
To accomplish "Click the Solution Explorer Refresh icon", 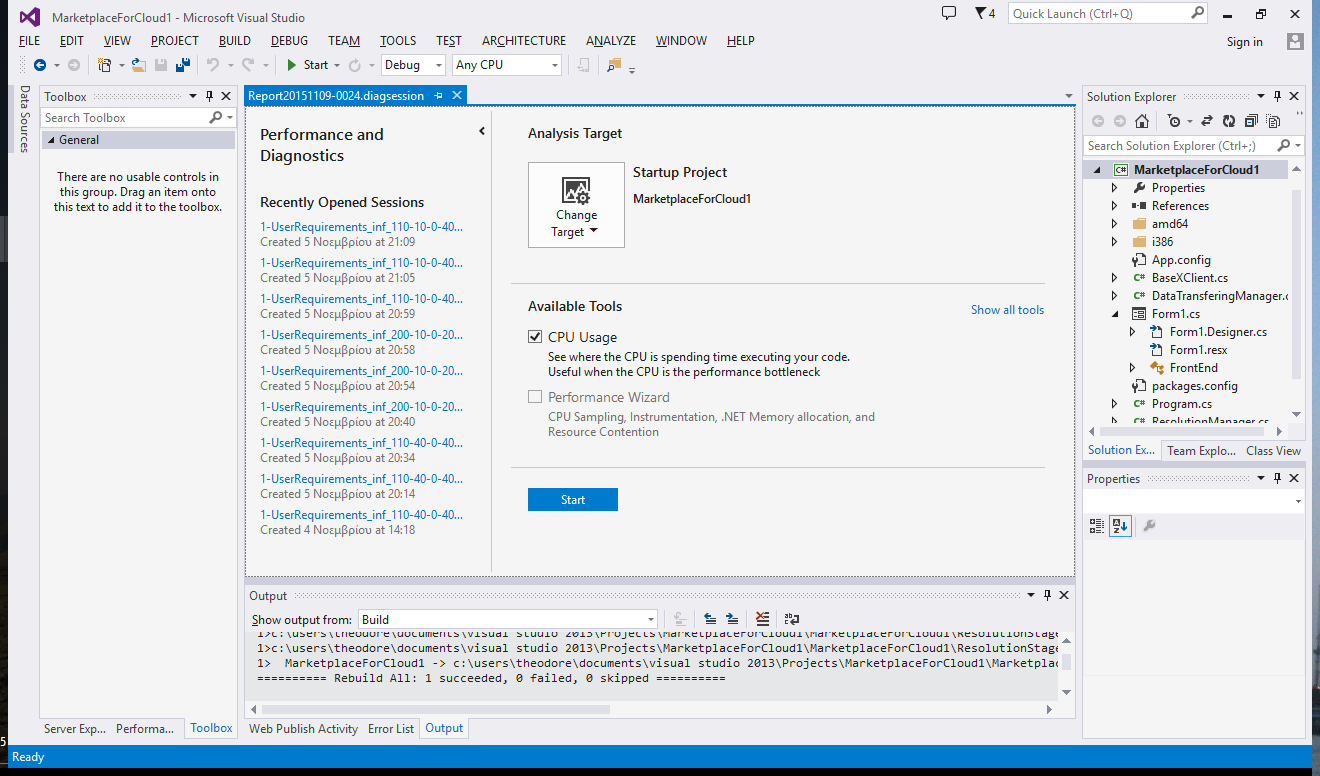I will click(1228, 121).
